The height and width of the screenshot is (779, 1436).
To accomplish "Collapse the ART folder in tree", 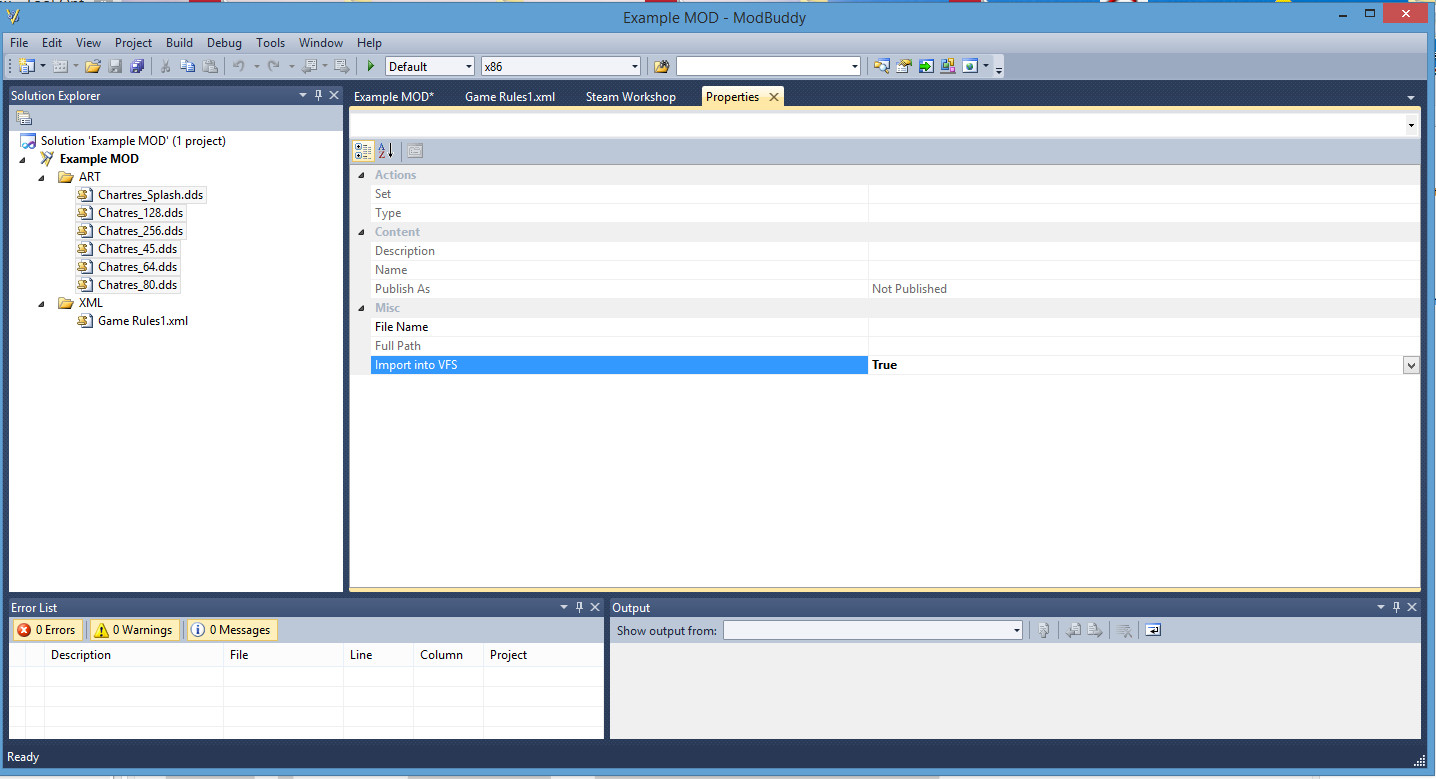I will click(41, 177).
